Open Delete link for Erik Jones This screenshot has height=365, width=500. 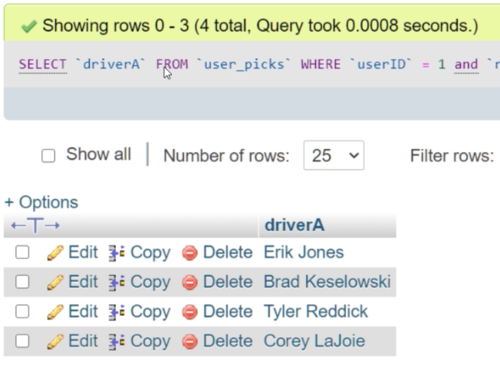coord(228,252)
